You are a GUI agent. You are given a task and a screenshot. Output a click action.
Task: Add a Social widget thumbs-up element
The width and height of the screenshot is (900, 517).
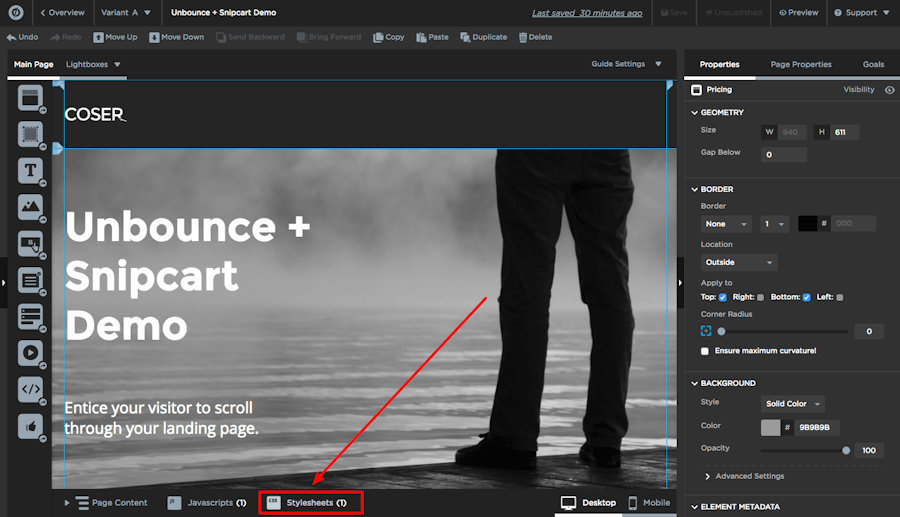click(x=30, y=426)
